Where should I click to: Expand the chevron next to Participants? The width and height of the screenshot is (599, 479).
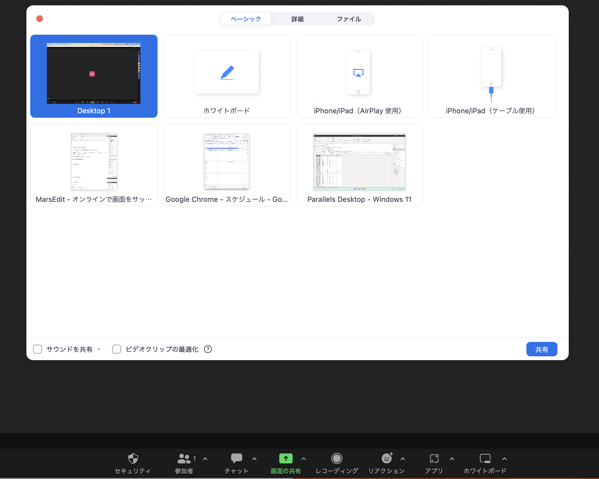205,459
